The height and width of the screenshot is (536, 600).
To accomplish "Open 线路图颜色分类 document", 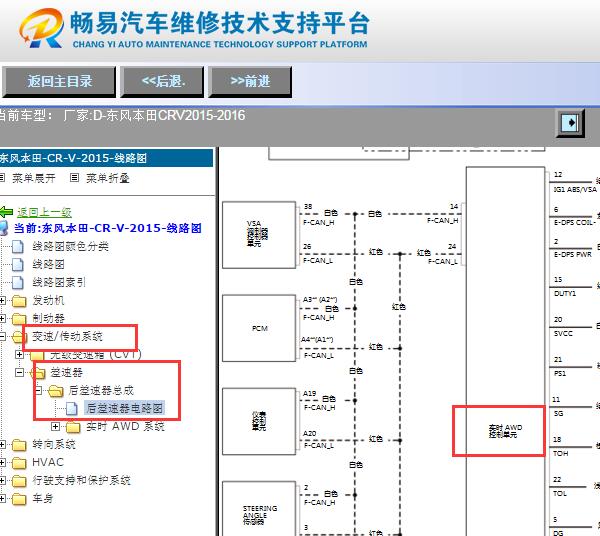I will [70, 246].
